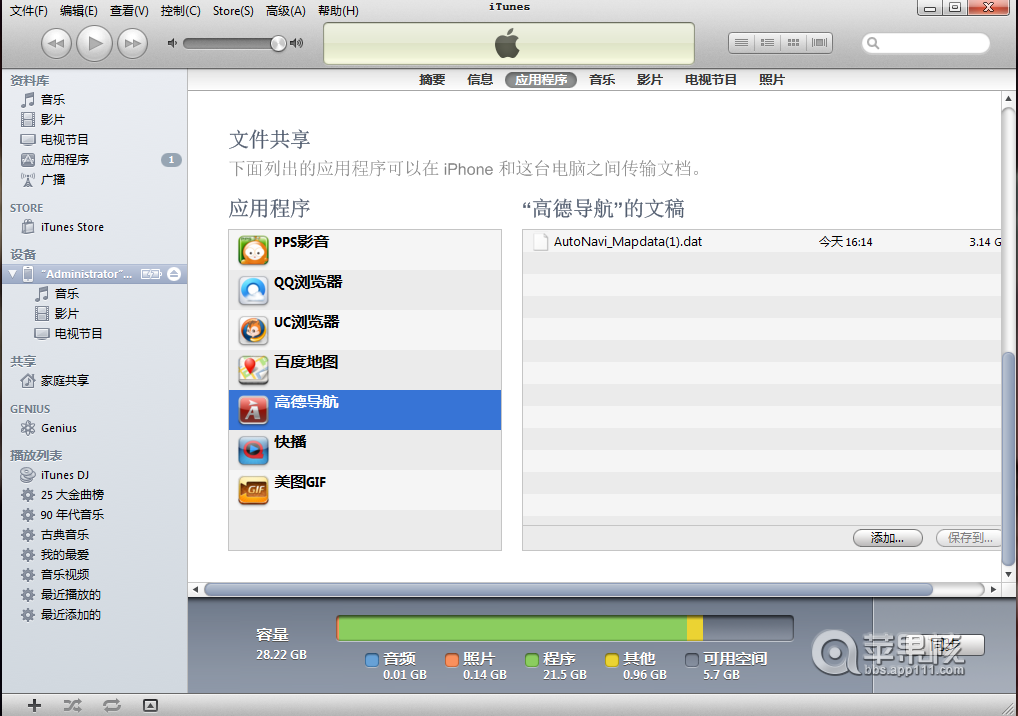The height and width of the screenshot is (716, 1018).
Task: Switch to the 摘要 tab
Action: [x=432, y=79]
